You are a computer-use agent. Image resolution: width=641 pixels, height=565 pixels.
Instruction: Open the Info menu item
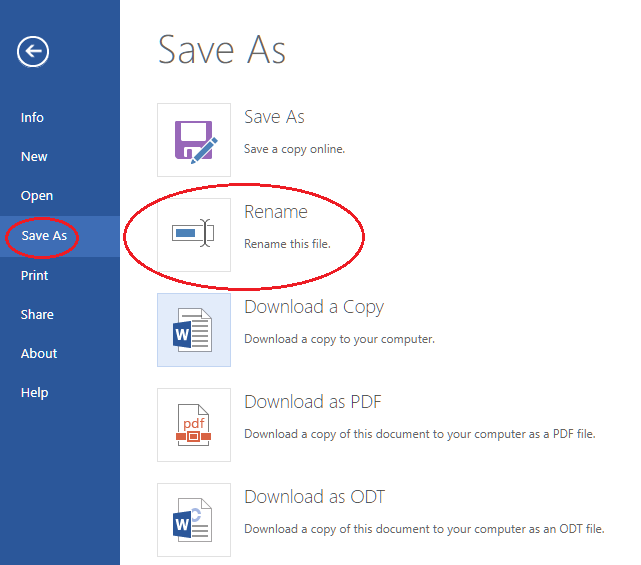32,118
